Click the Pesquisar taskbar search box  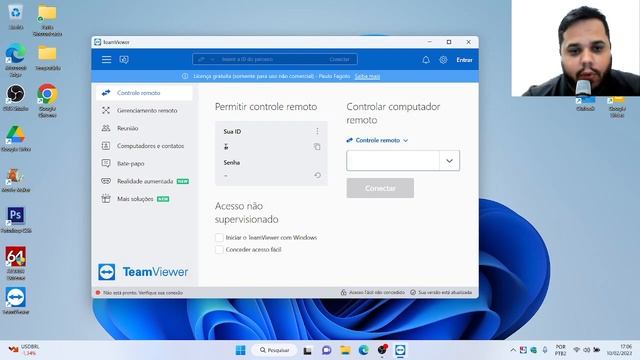[274, 350]
